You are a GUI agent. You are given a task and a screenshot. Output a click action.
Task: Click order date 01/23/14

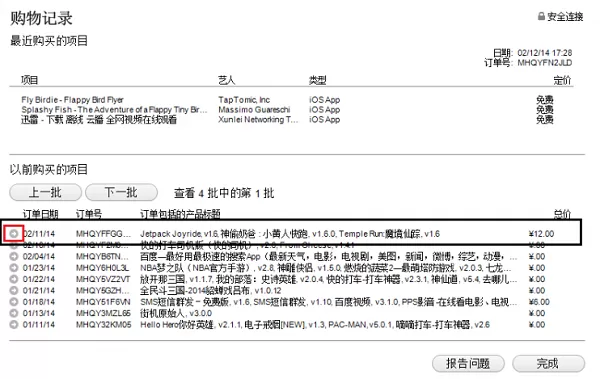point(39,268)
